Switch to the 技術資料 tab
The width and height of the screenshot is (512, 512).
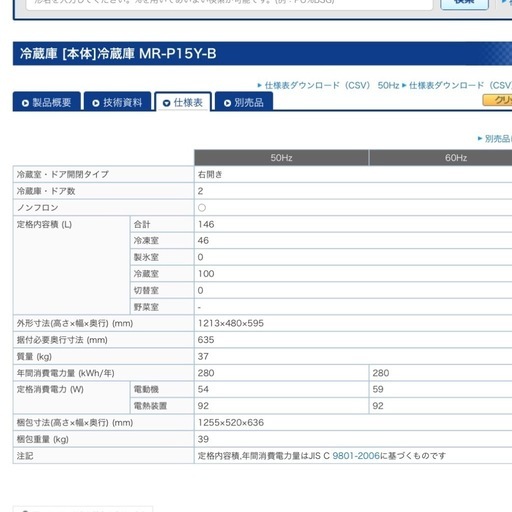tap(117, 102)
